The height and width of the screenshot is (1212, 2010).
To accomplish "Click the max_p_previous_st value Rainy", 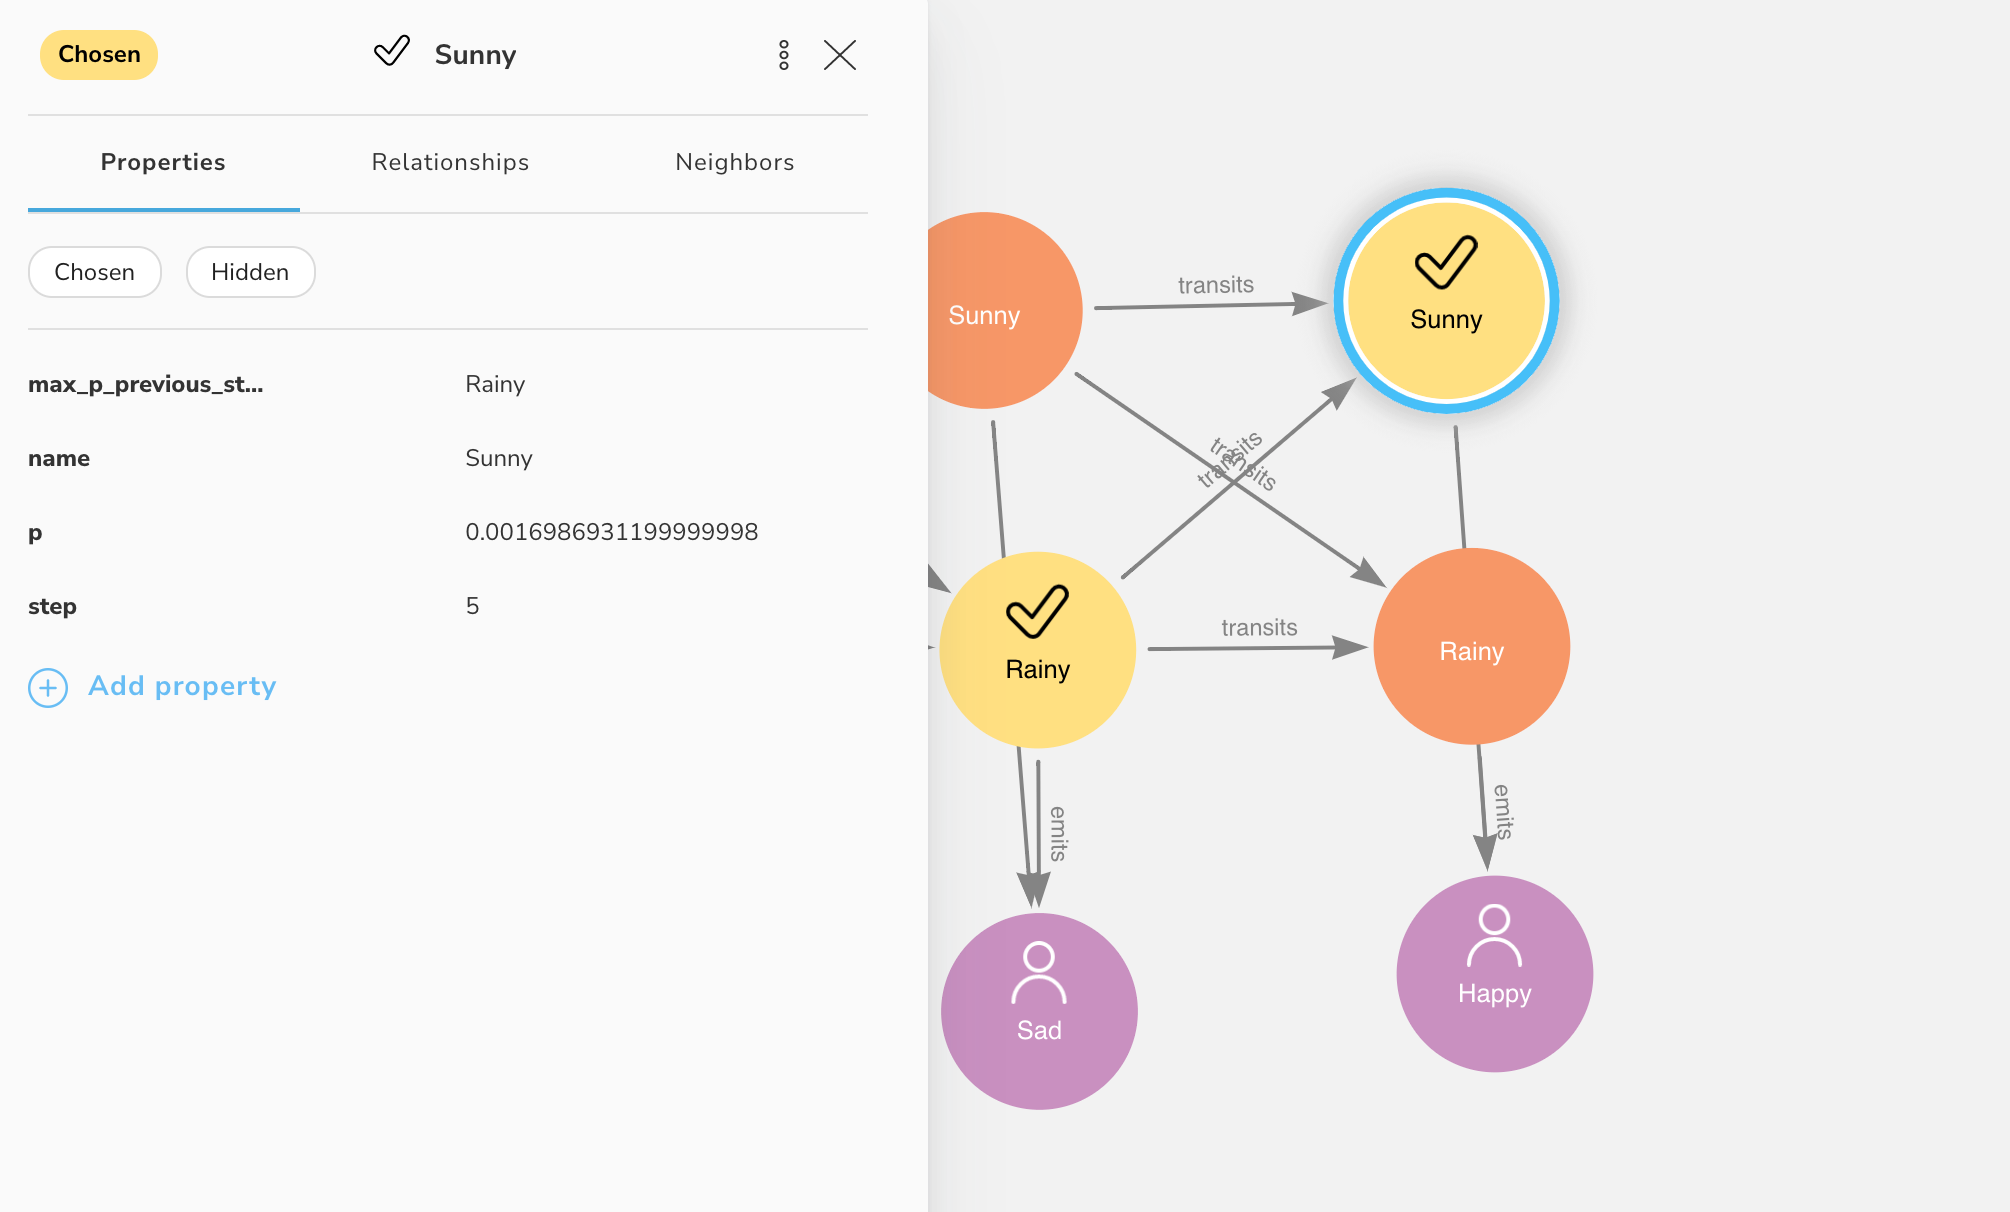I will click(495, 384).
